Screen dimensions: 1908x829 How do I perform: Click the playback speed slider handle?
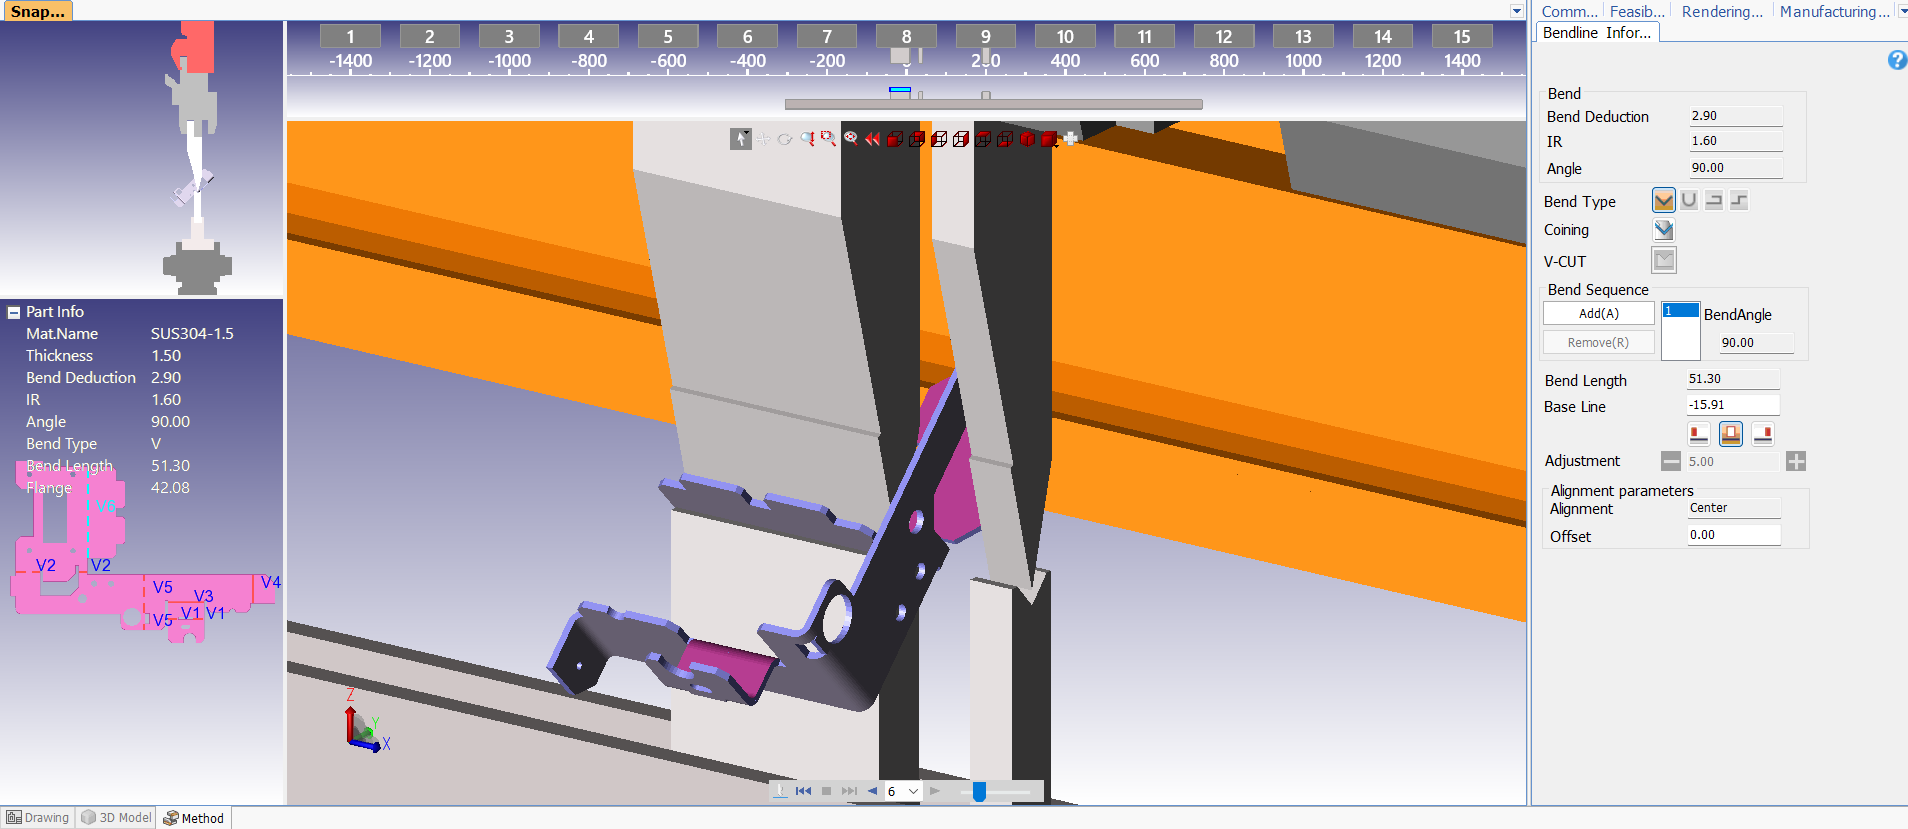[979, 791]
